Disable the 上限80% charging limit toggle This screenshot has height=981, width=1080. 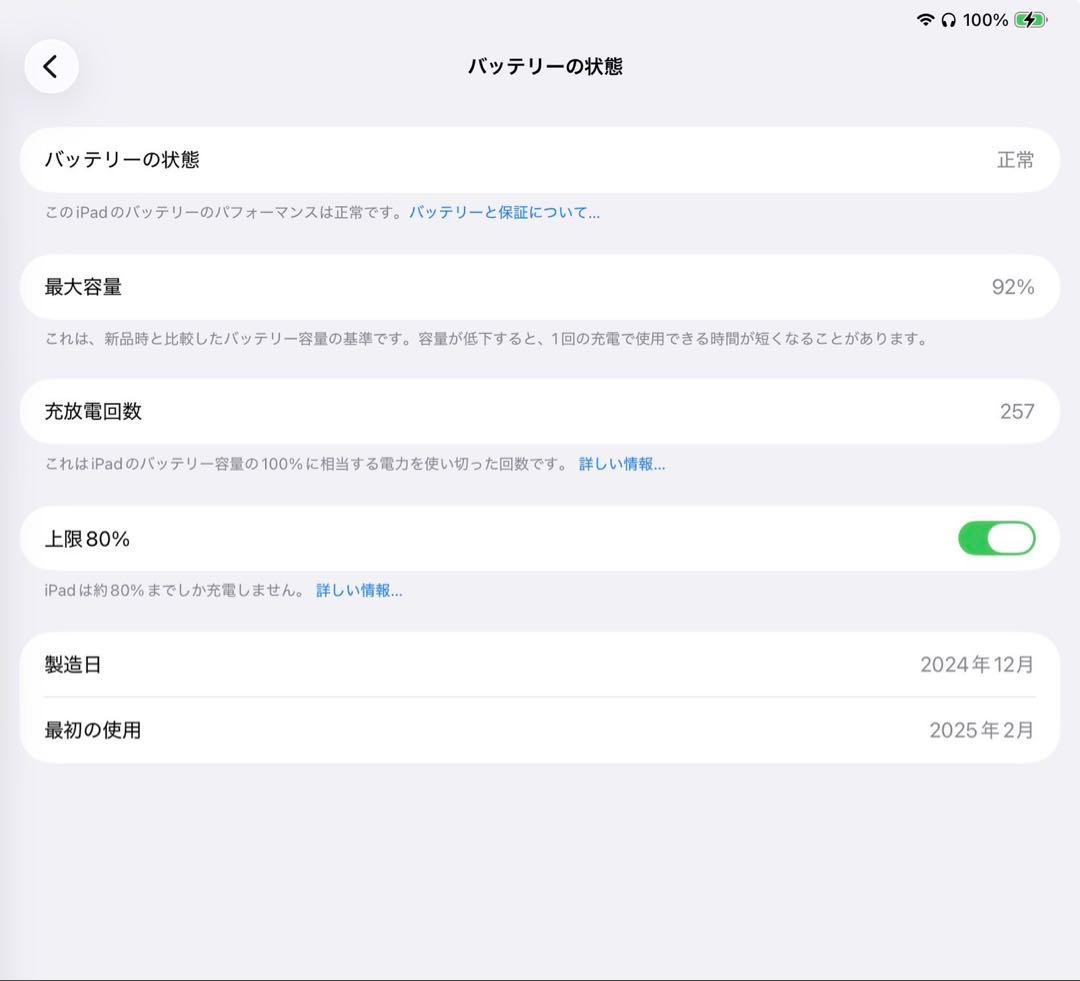coord(996,538)
